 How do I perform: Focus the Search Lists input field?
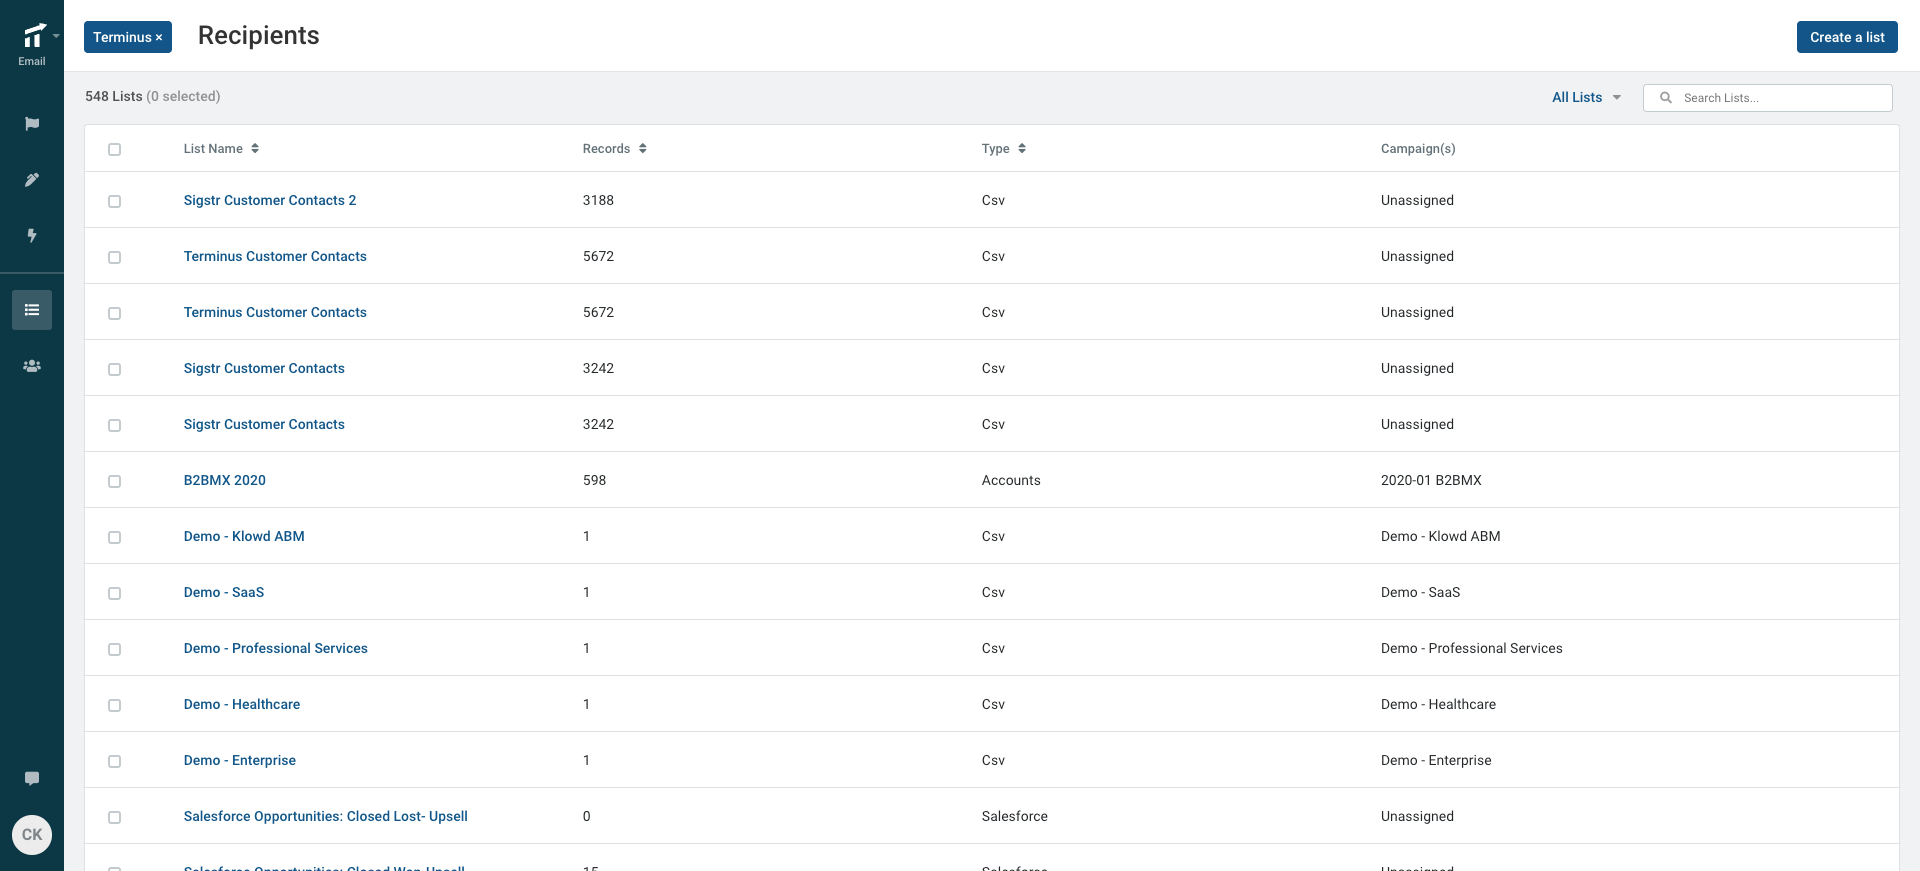1768,98
